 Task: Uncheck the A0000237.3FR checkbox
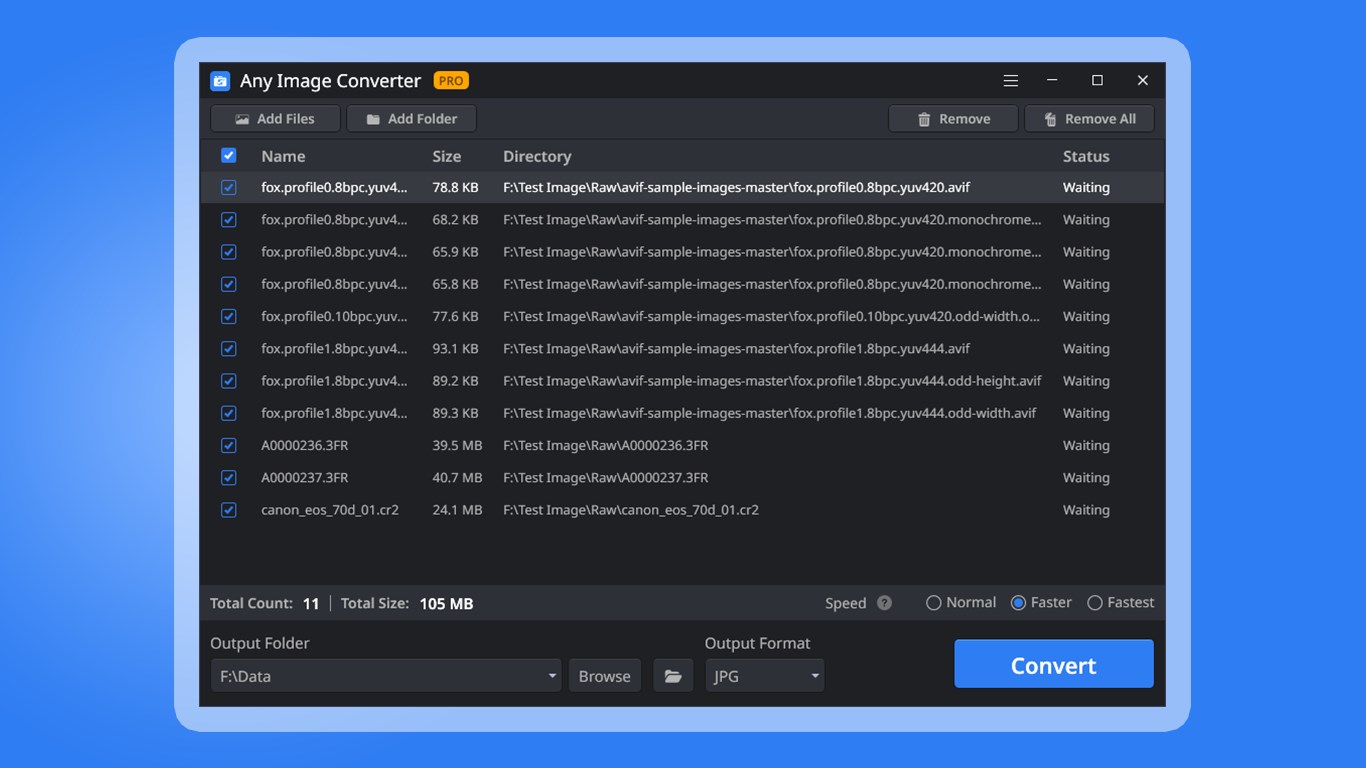click(229, 477)
